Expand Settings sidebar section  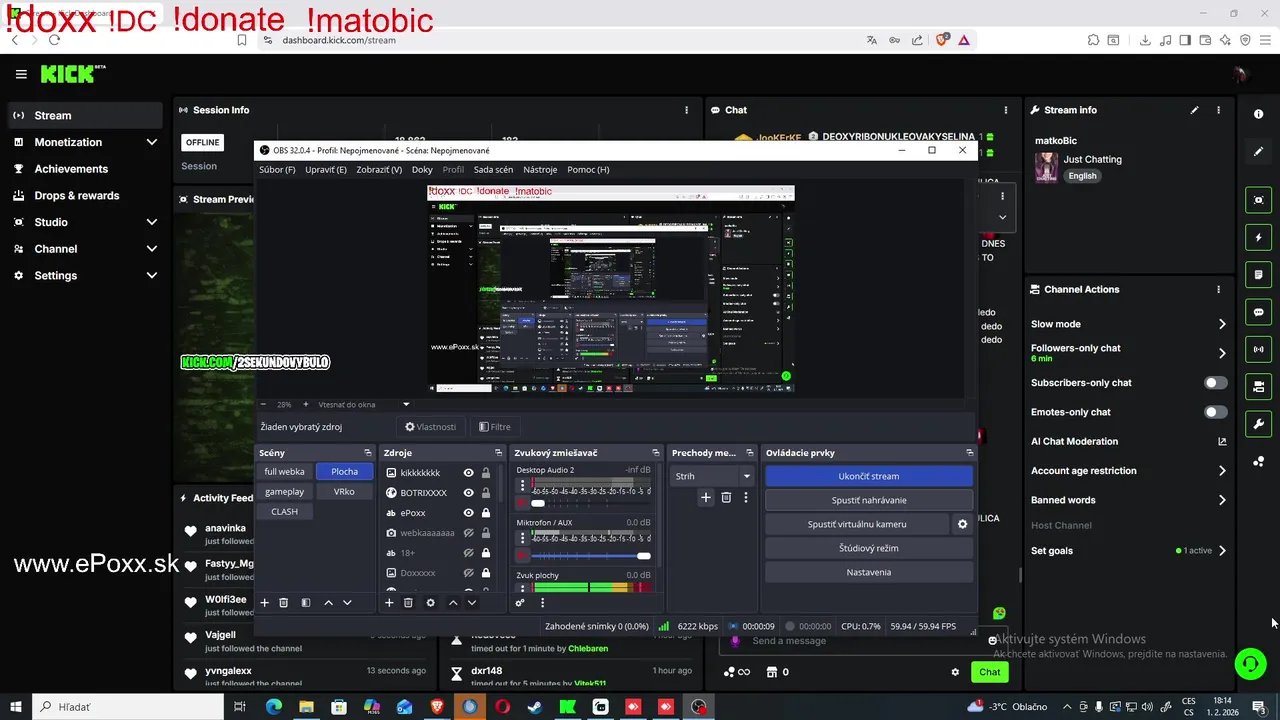152,275
